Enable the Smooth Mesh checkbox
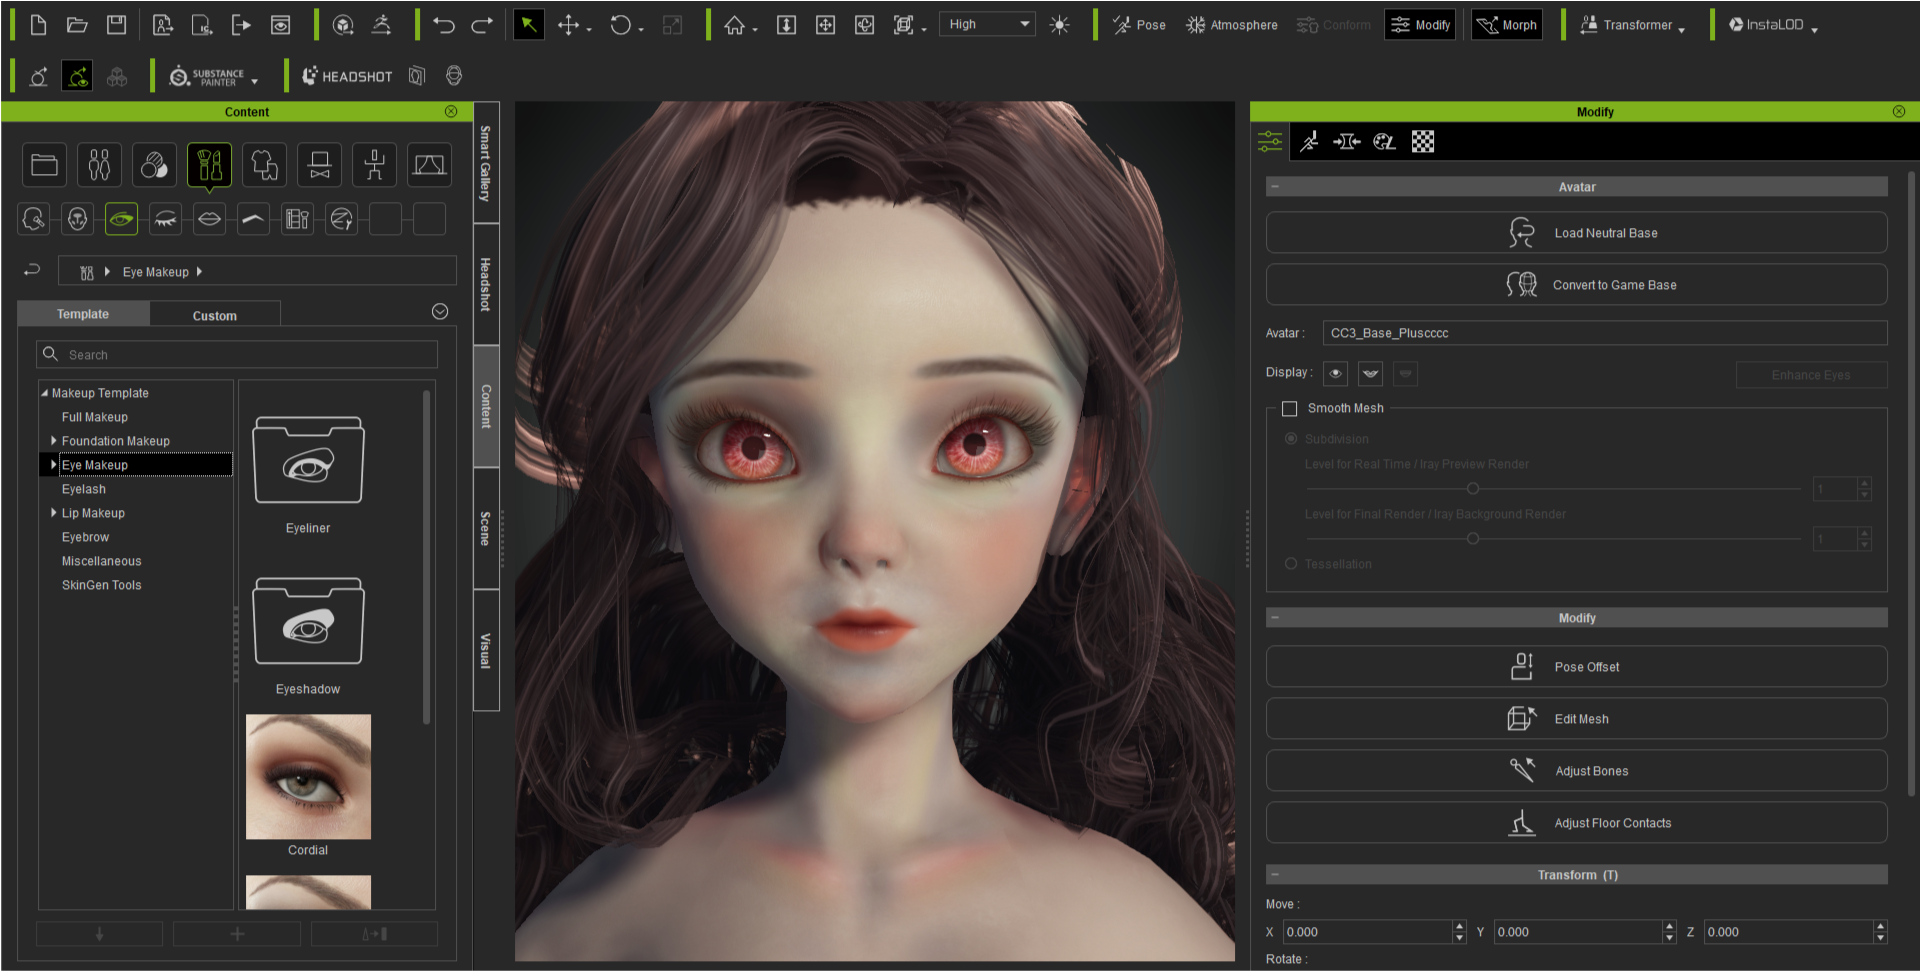 coord(1290,408)
